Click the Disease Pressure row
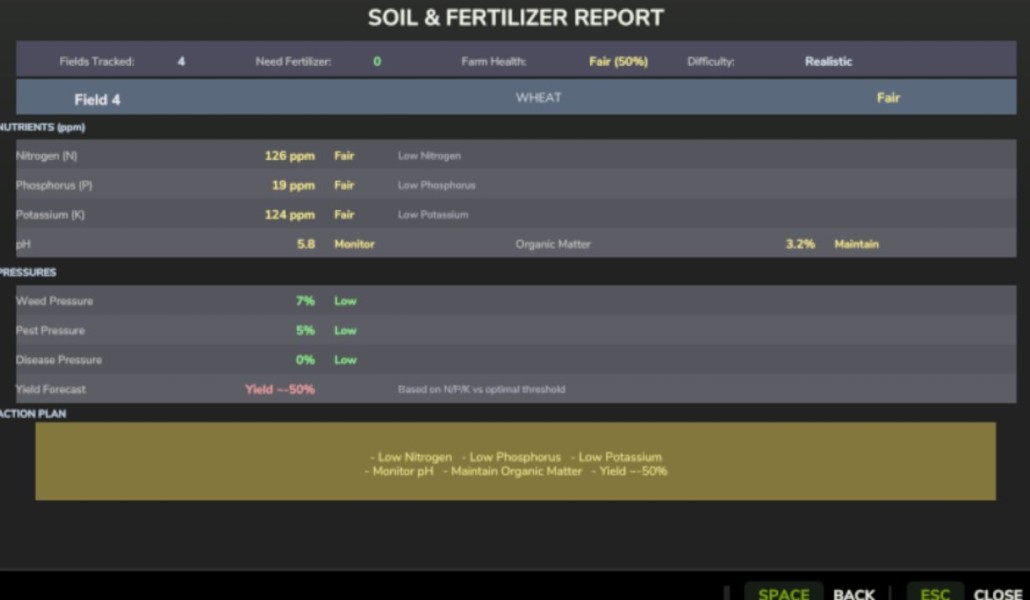 [516, 359]
